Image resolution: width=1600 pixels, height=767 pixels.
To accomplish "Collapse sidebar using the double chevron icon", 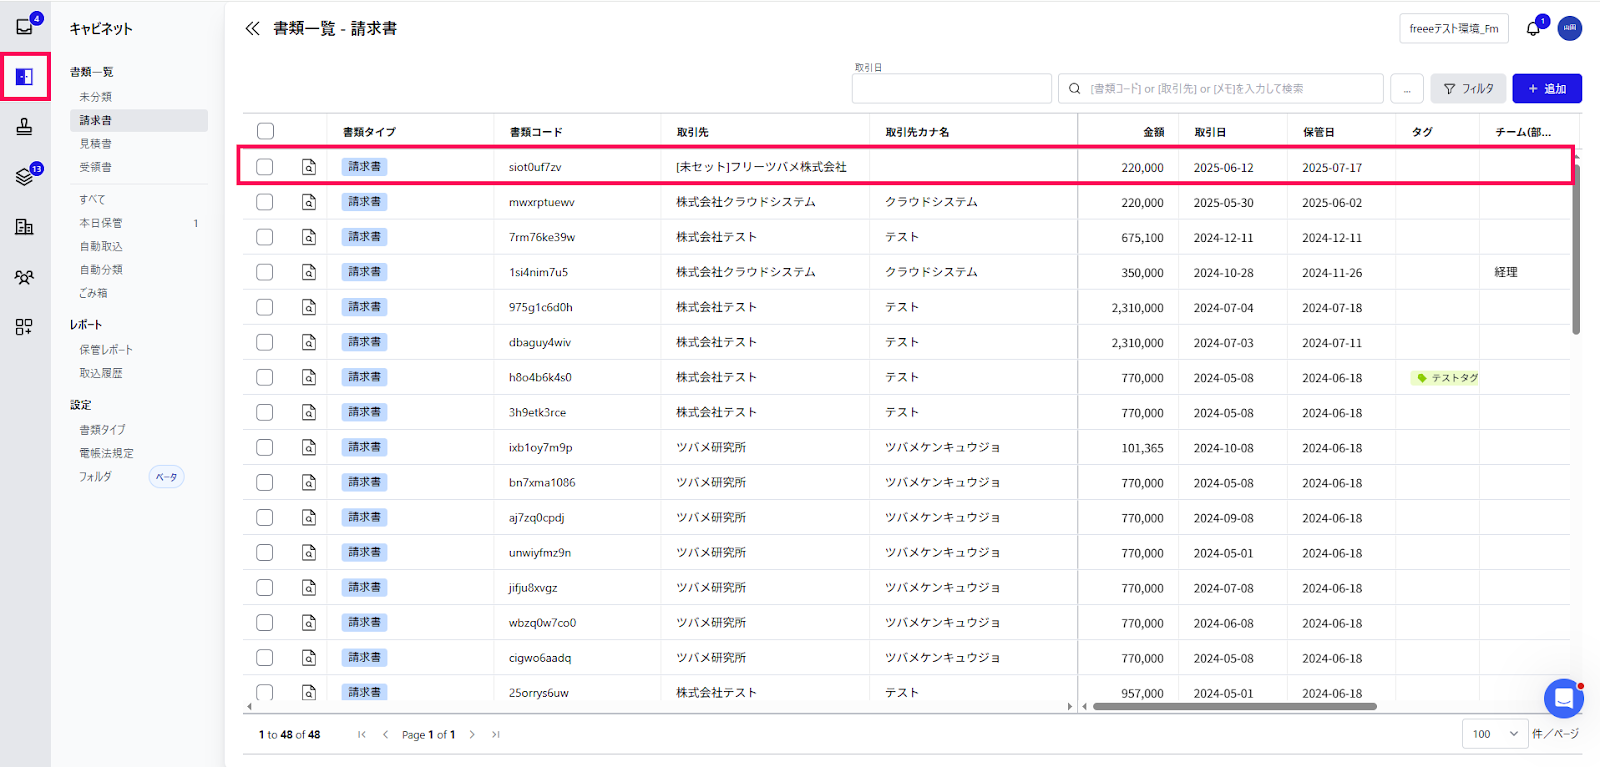I will point(253,29).
